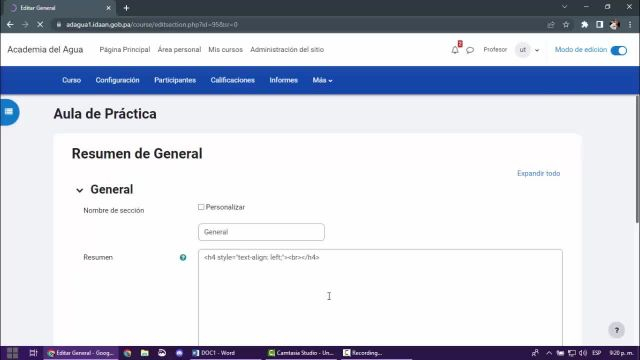The image size is (640, 360).
Task: Open the Chrome three-dot menu
Action: click(630, 24)
